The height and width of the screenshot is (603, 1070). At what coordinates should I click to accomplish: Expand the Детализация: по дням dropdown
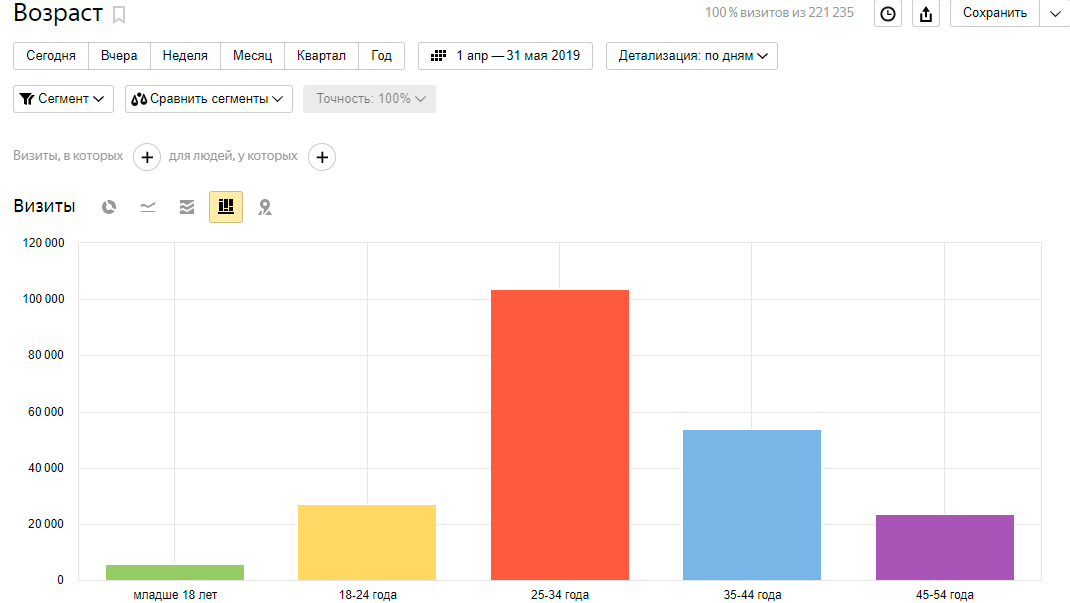692,56
